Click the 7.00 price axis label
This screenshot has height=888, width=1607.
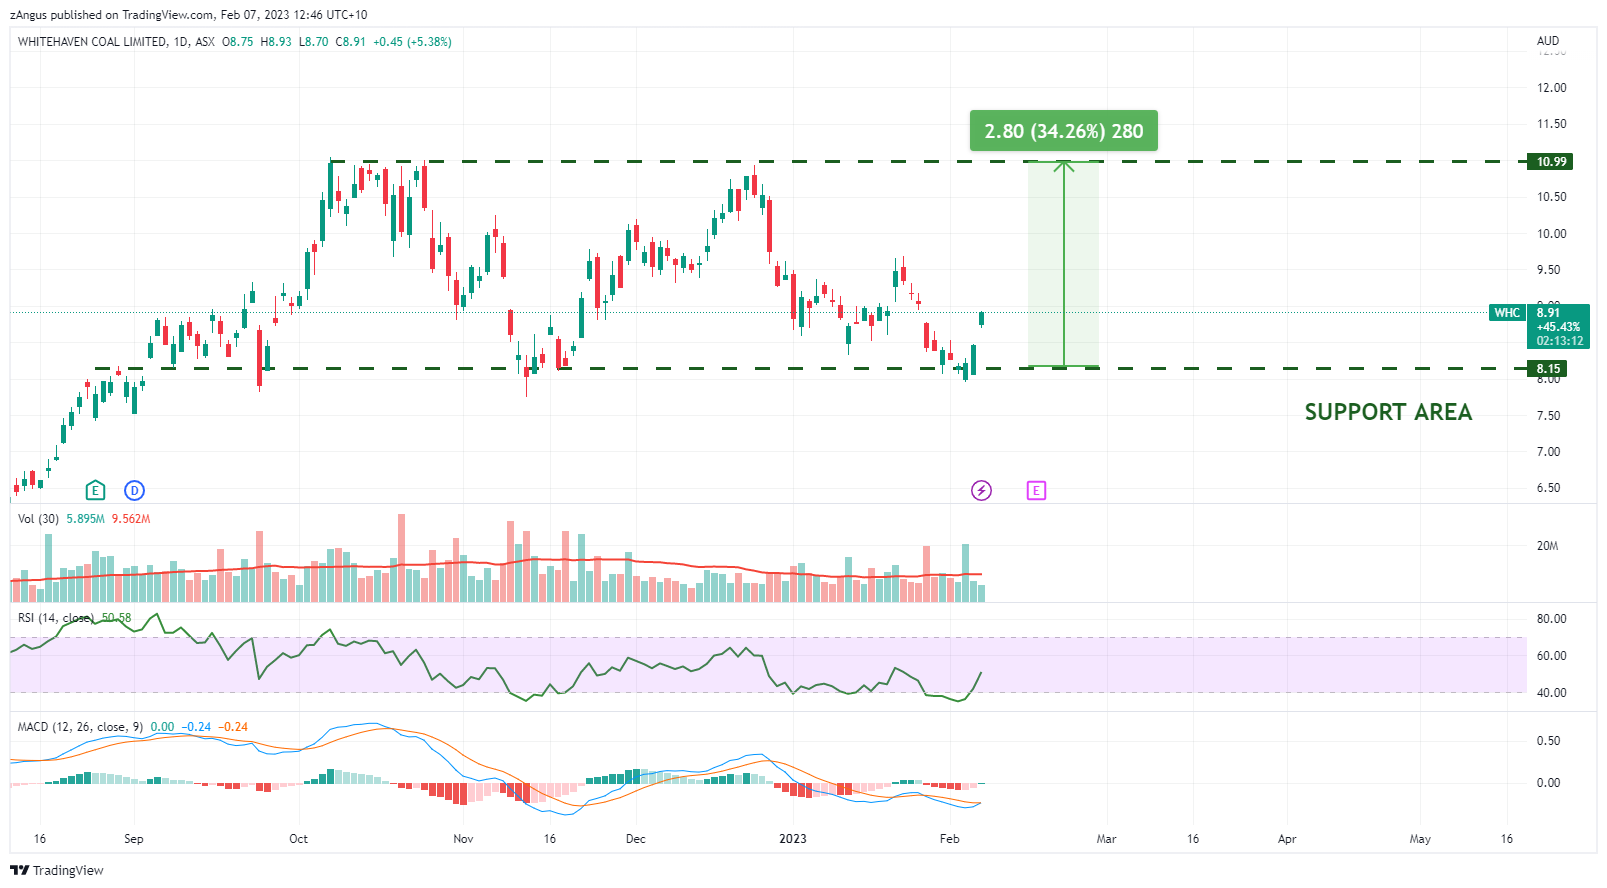tap(1549, 452)
